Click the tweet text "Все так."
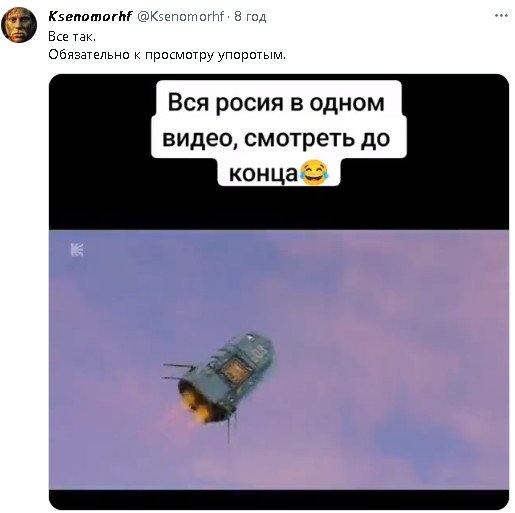This screenshot has width=515, height=513. tap(72, 36)
